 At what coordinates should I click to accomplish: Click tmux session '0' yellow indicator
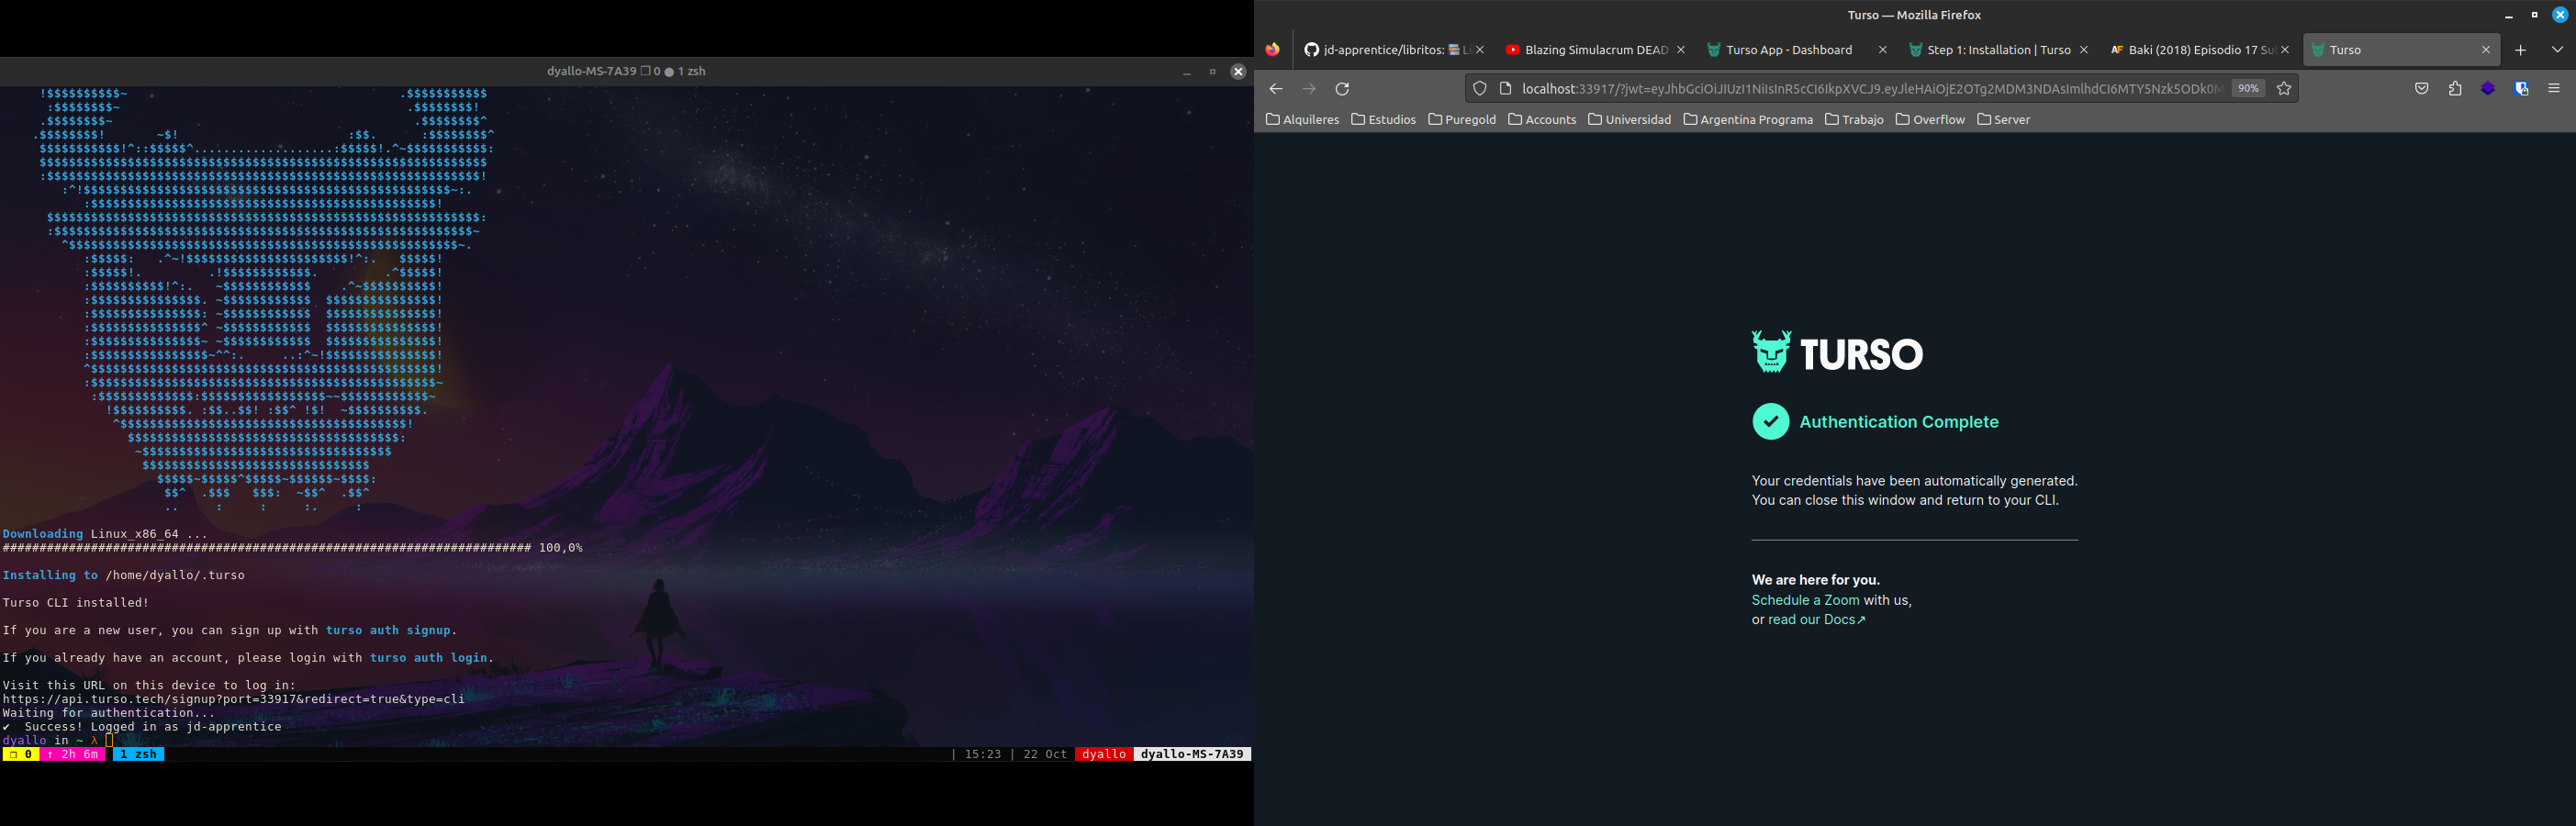[20, 754]
